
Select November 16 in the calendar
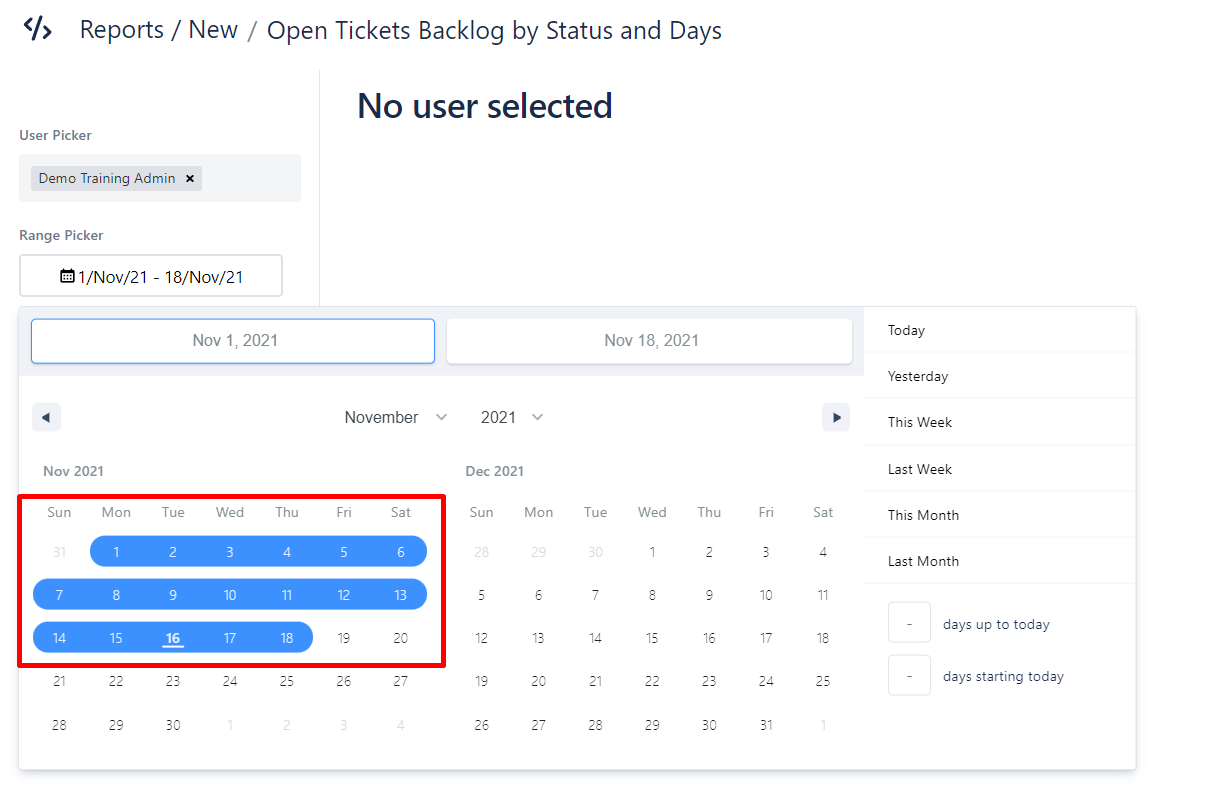click(x=173, y=638)
